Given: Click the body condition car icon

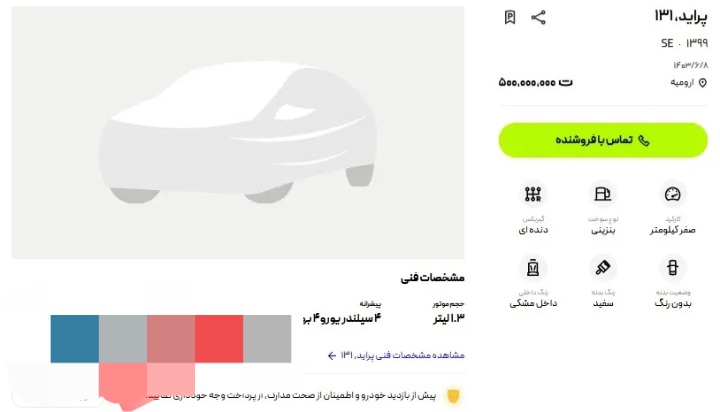Looking at the screenshot, I should point(673,268).
